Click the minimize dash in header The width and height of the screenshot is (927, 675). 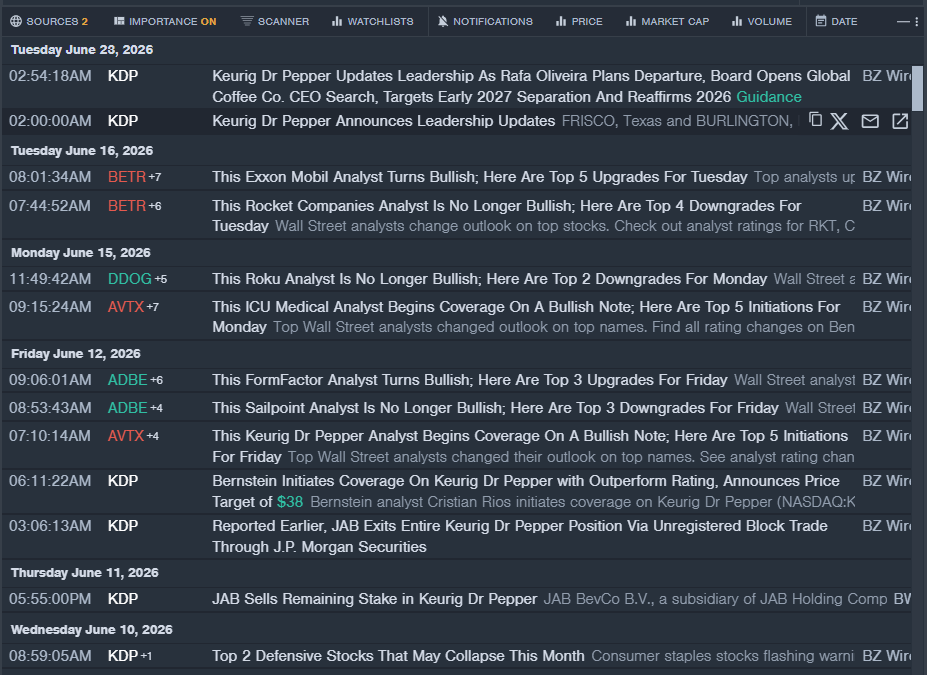coord(902,22)
